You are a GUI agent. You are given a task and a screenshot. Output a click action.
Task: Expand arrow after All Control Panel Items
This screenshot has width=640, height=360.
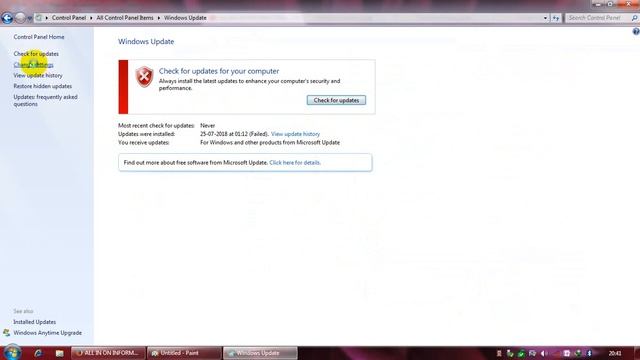159,18
